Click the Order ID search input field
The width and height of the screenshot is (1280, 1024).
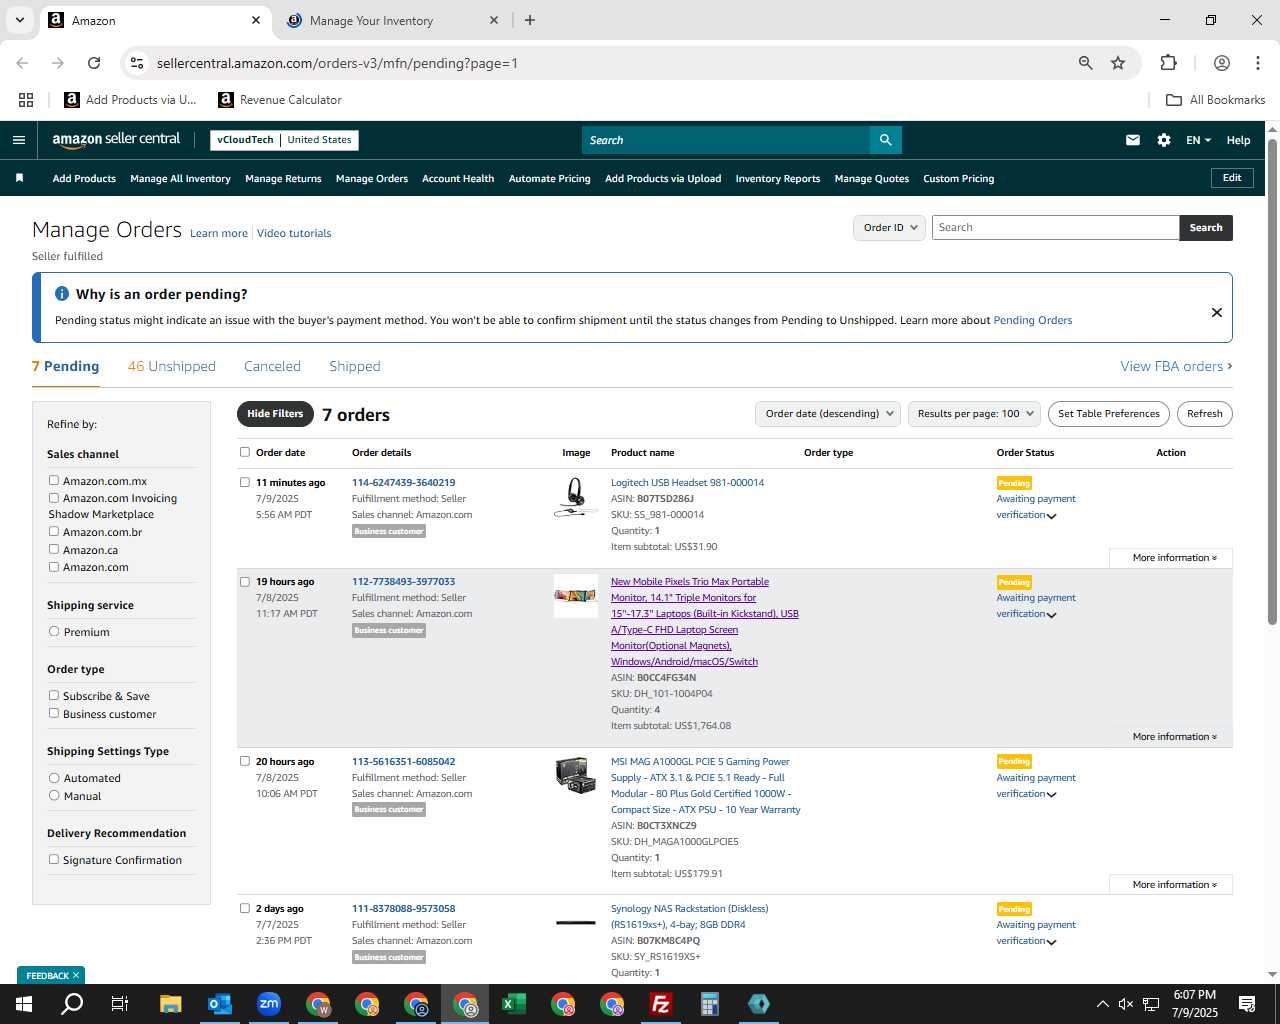[1055, 228]
